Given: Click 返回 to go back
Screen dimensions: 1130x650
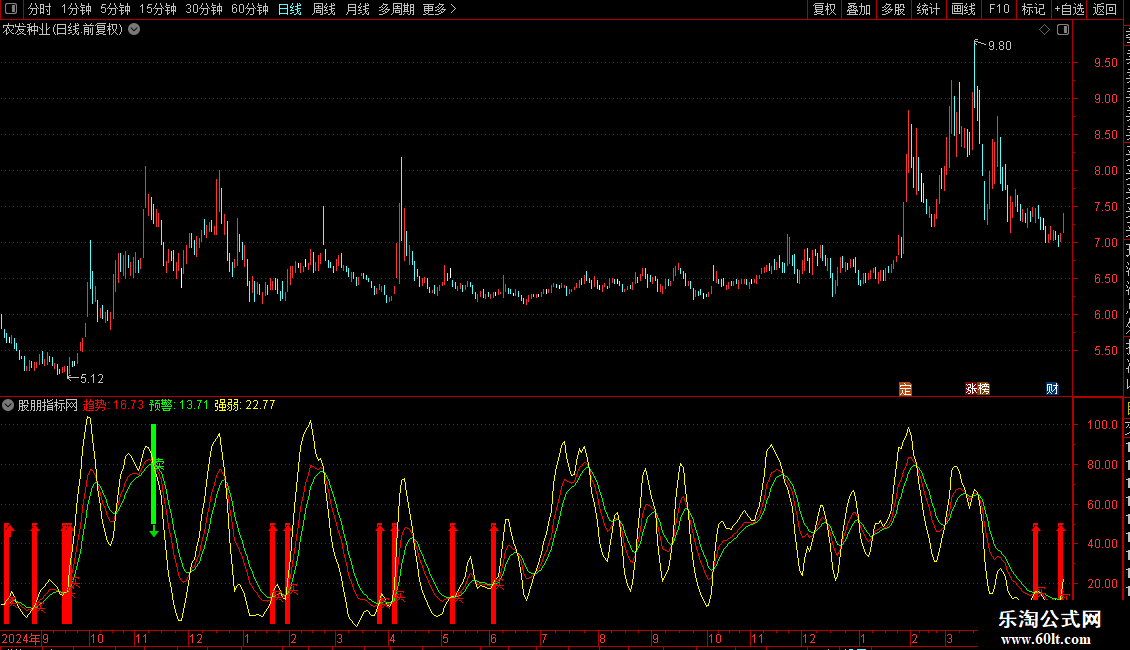Looking at the screenshot, I should pyautogui.click(x=1104, y=9).
